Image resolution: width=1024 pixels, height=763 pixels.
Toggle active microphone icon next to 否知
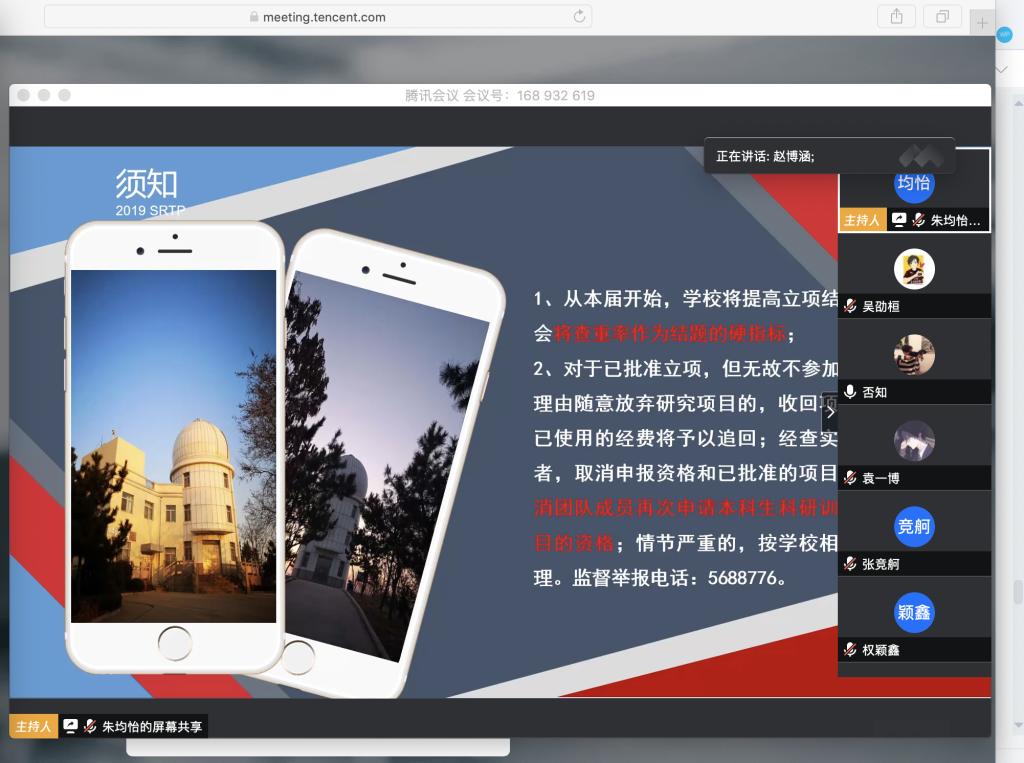850,392
